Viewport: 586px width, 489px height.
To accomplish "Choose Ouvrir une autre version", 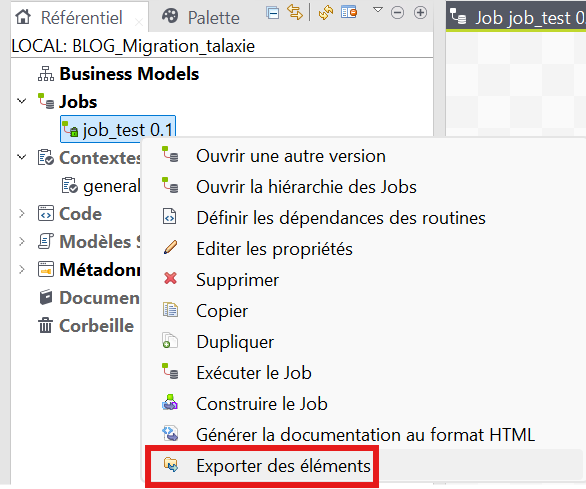I will (x=291, y=156).
